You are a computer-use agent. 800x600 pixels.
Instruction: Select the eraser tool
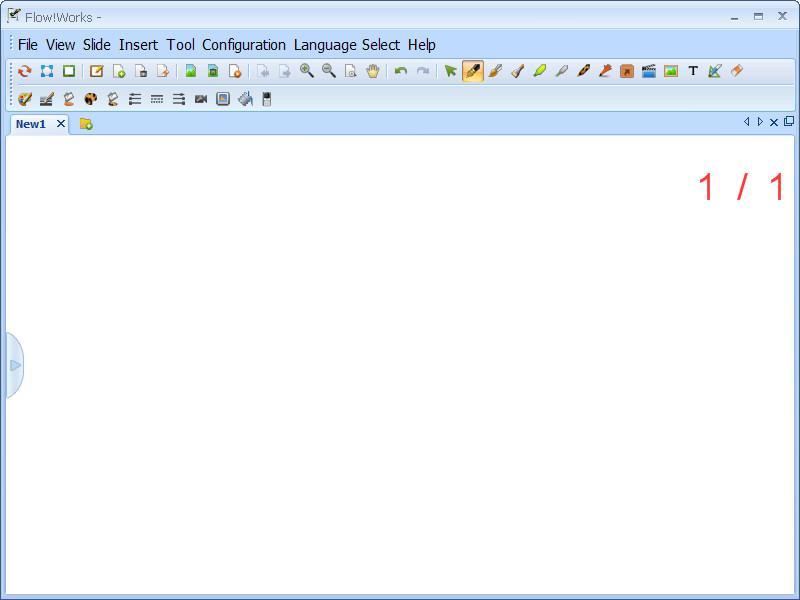737,71
